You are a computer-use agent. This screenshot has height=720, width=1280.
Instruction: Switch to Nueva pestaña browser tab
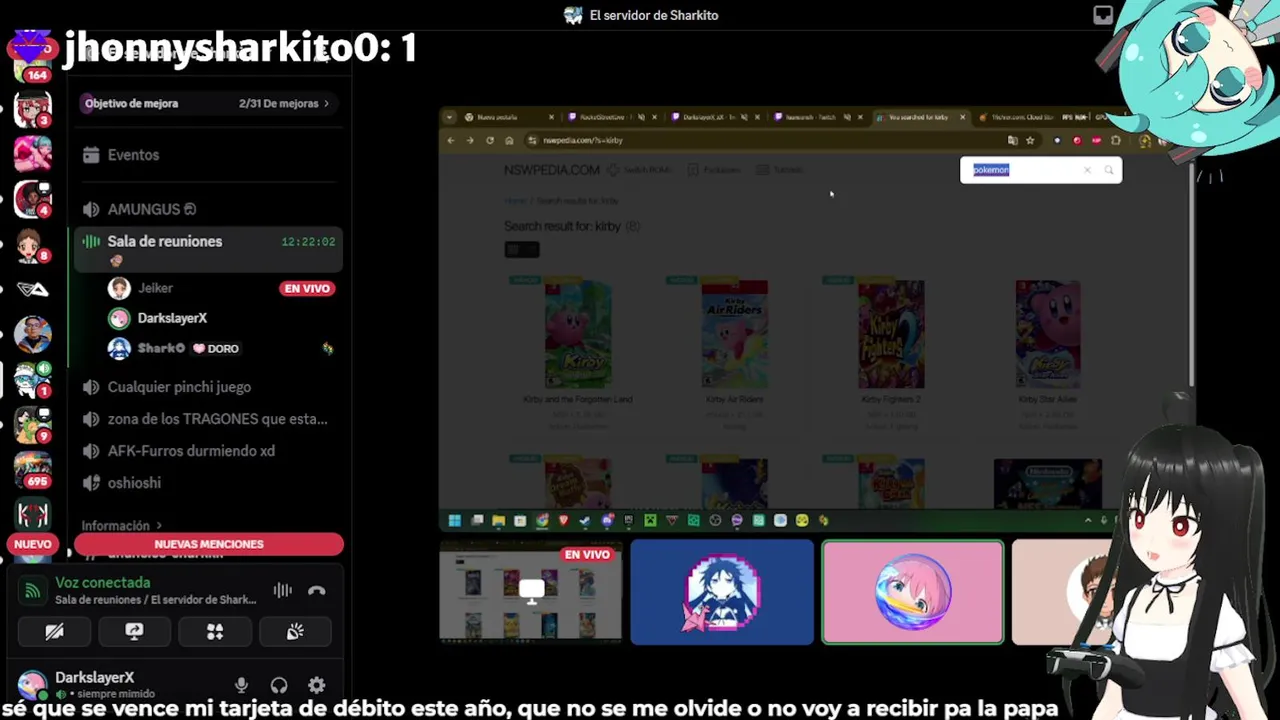pos(506,117)
